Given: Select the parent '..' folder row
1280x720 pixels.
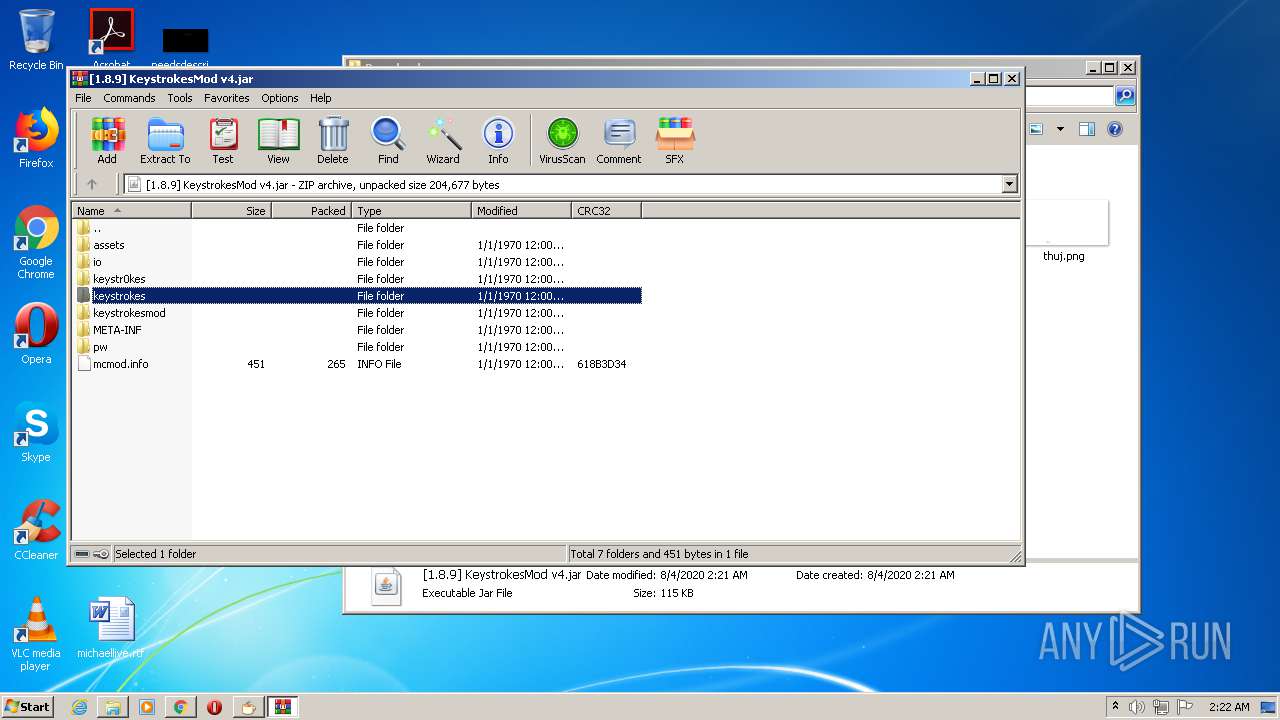Looking at the screenshot, I should 358,228.
